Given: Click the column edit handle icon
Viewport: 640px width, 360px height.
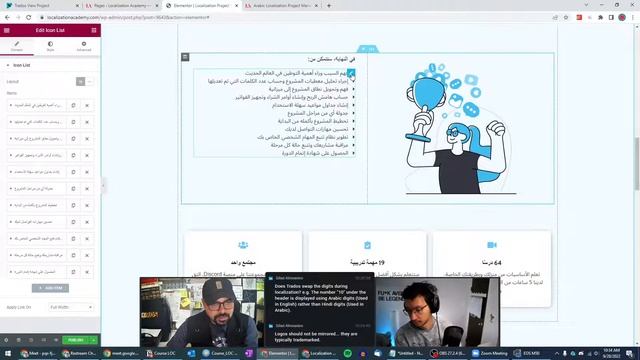Looking at the screenshot, I should tap(185, 57).
